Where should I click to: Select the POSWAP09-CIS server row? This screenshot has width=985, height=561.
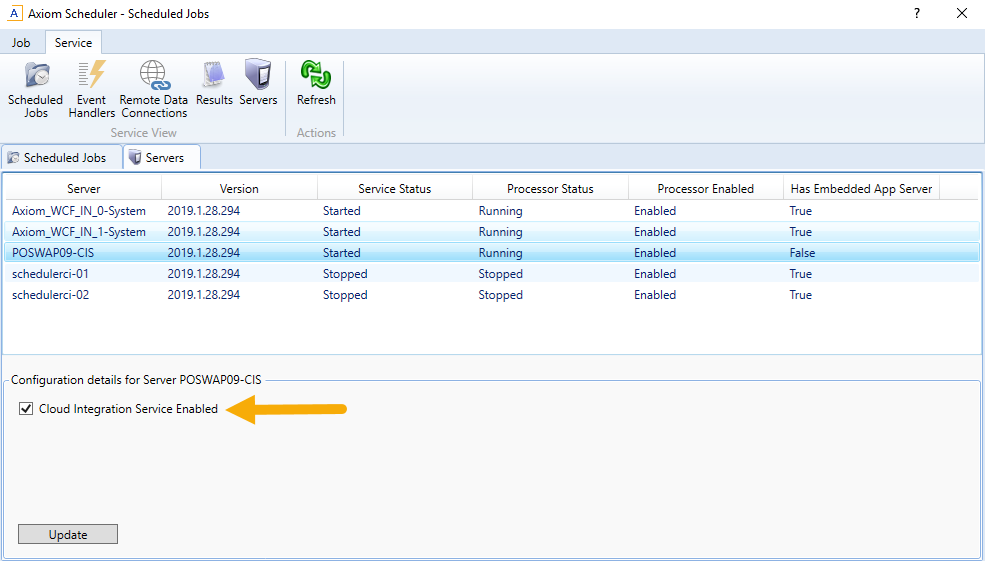492,253
